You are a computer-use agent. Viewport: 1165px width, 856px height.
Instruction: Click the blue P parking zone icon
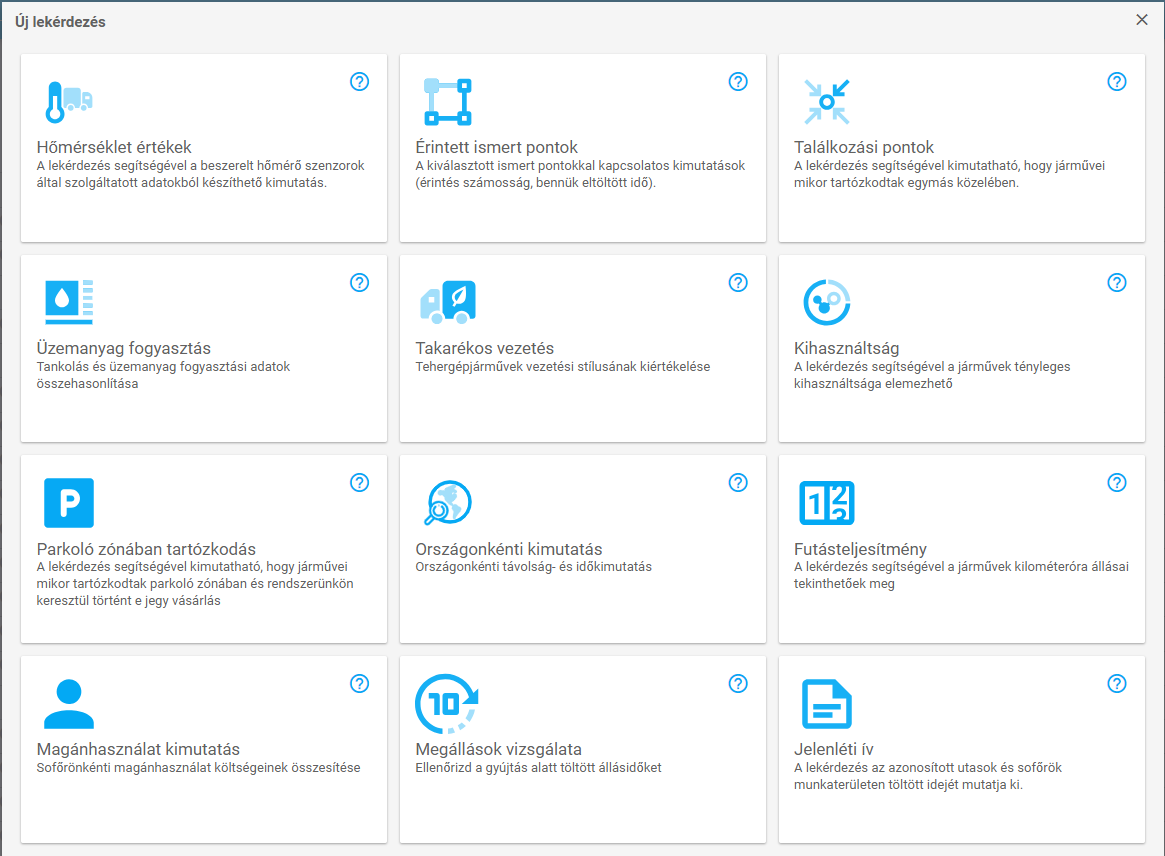[x=69, y=502]
